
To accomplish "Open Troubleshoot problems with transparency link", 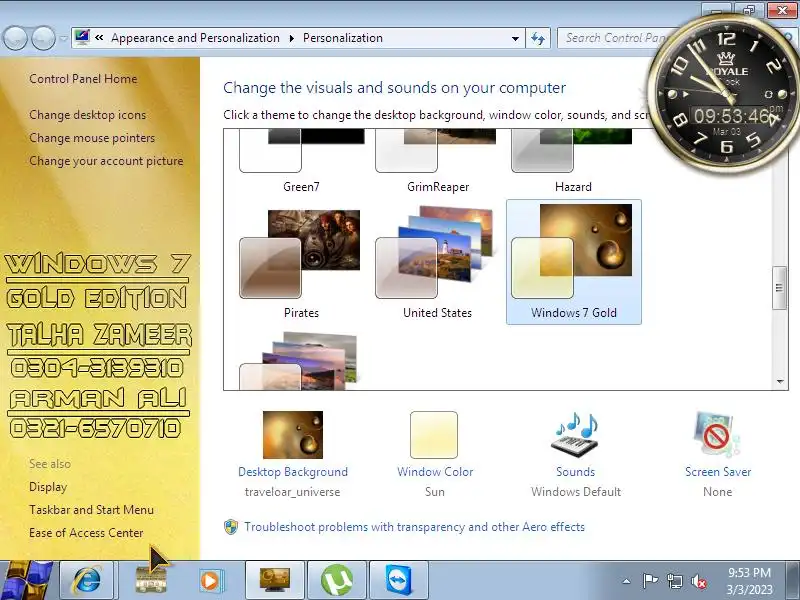I will coord(414,527).
